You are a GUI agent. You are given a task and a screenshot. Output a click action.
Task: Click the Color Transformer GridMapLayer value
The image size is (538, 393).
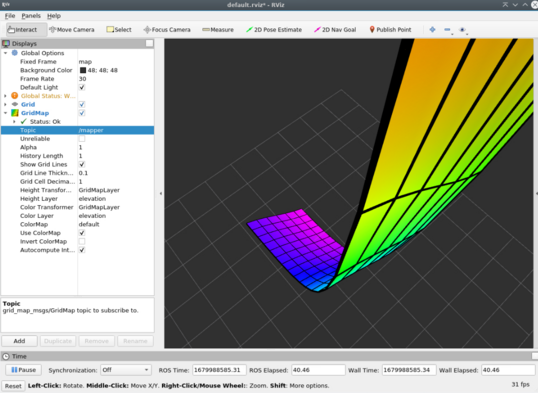click(x=99, y=207)
